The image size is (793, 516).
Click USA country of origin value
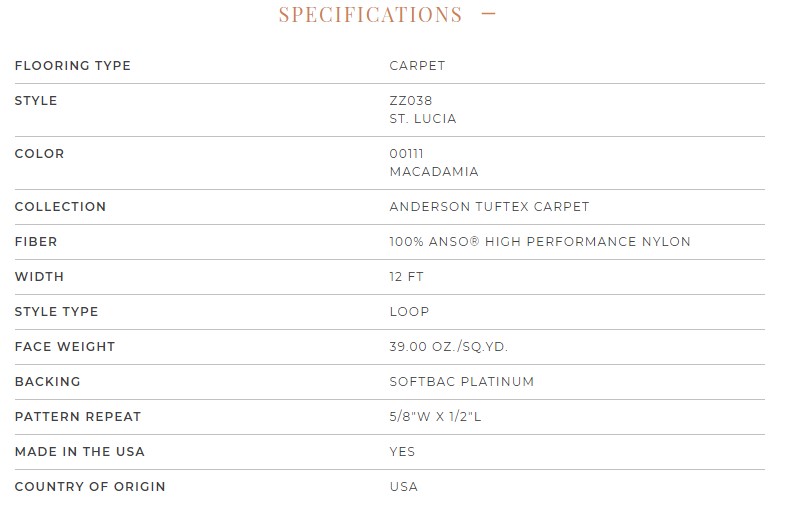click(x=404, y=487)
